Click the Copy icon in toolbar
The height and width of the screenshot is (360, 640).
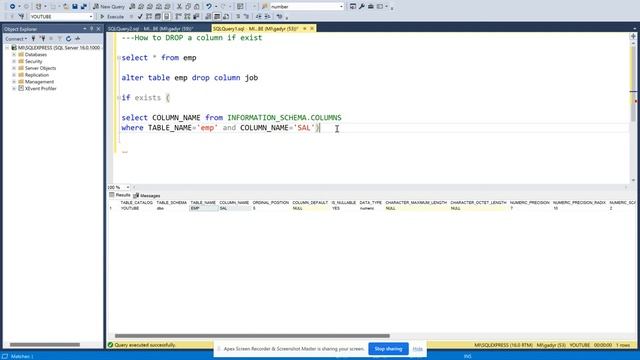[188, 7]
